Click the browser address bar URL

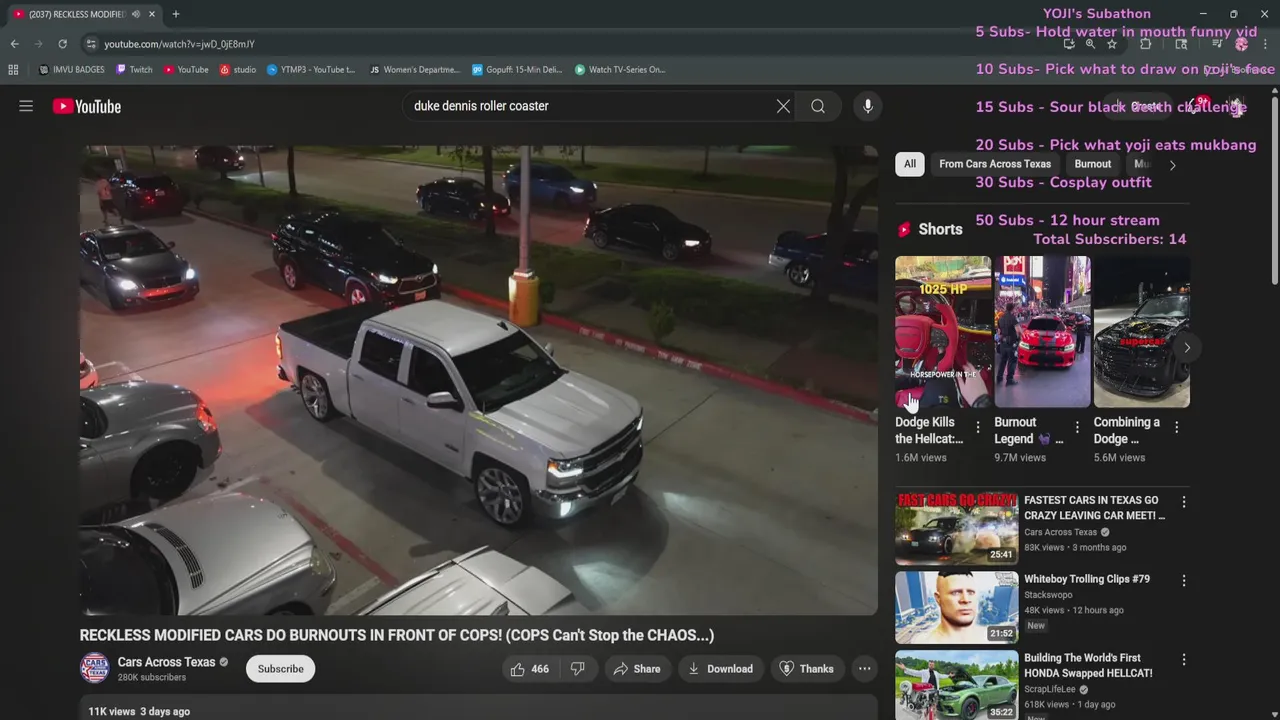point(179,44)
